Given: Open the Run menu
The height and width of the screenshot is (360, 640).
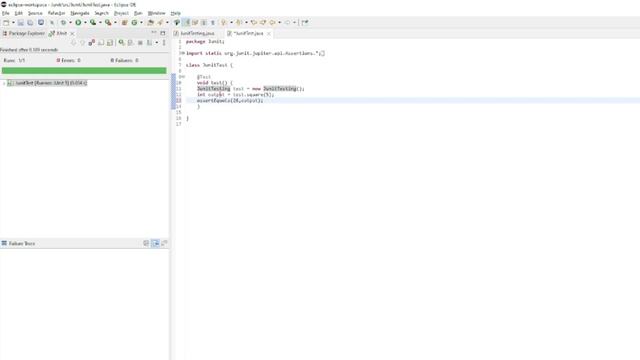Looking at the screenshot, I should (x=138, y=13).
